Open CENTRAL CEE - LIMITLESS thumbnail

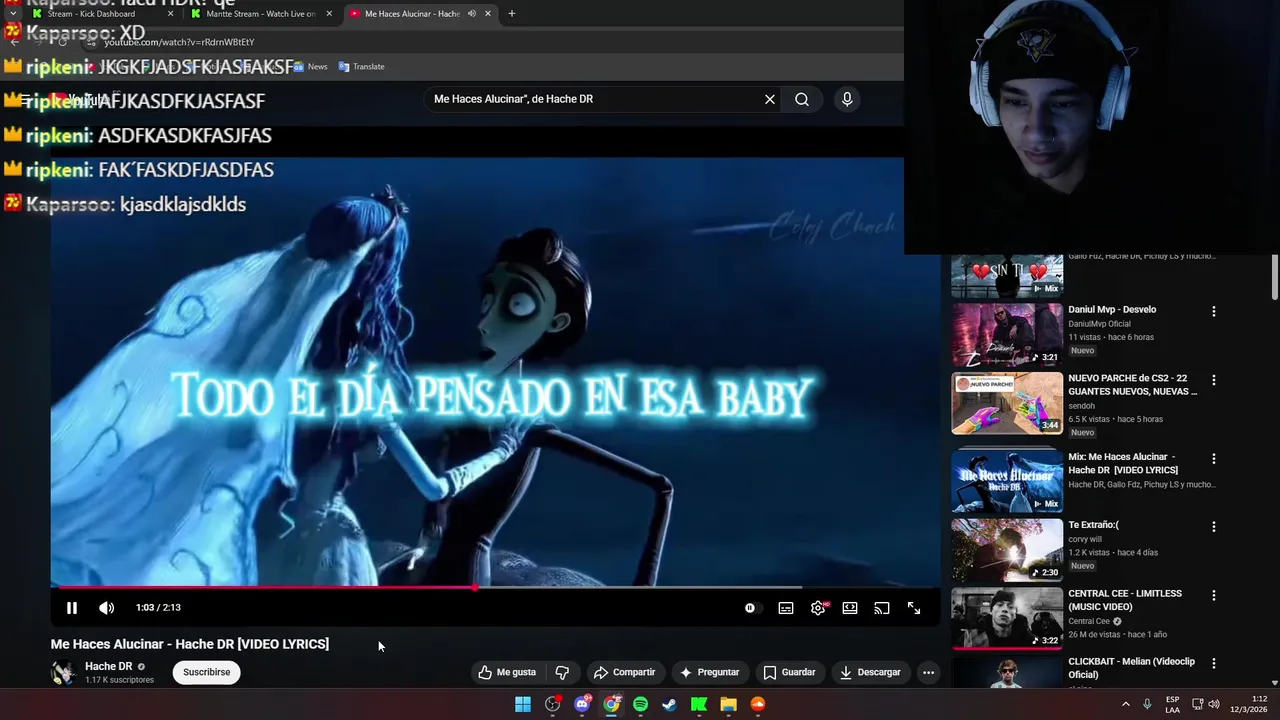pos(1007,617)
